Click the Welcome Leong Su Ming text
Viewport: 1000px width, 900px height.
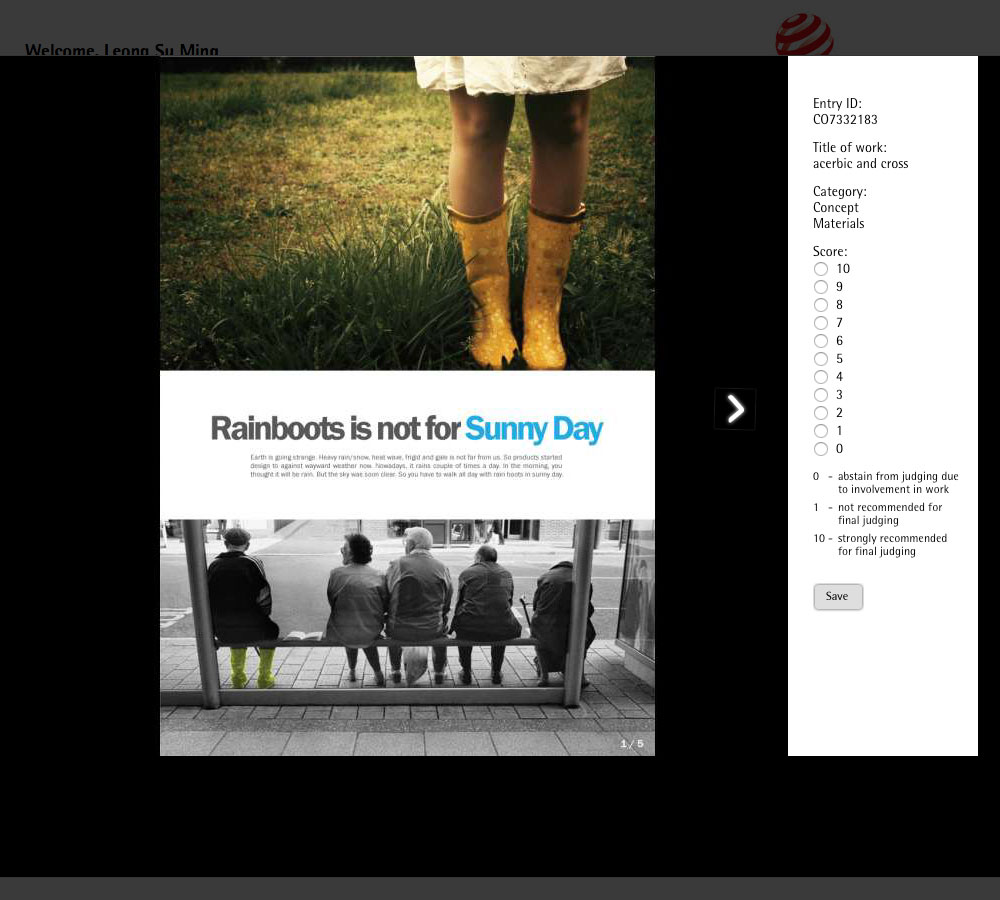click(x=122, y=50)
